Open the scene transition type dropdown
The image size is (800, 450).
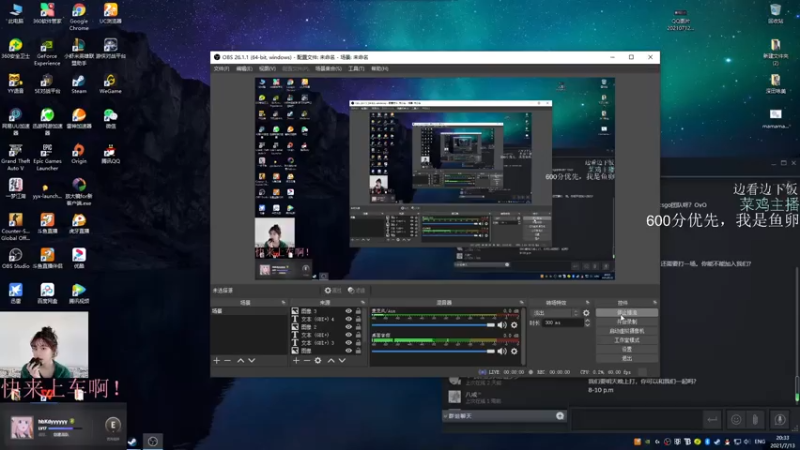coord(556,313)
